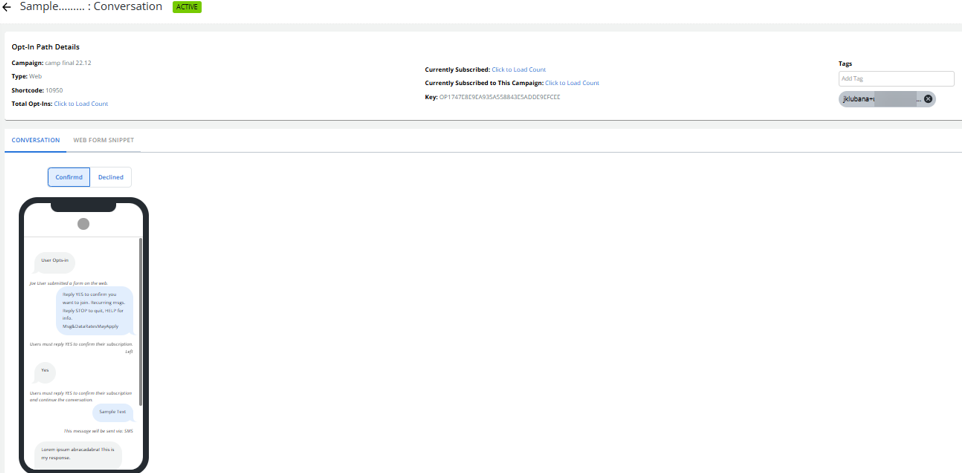Click the User Opts-In message bubble
Screen dimensions: 962x473
(x=55, y=260)
